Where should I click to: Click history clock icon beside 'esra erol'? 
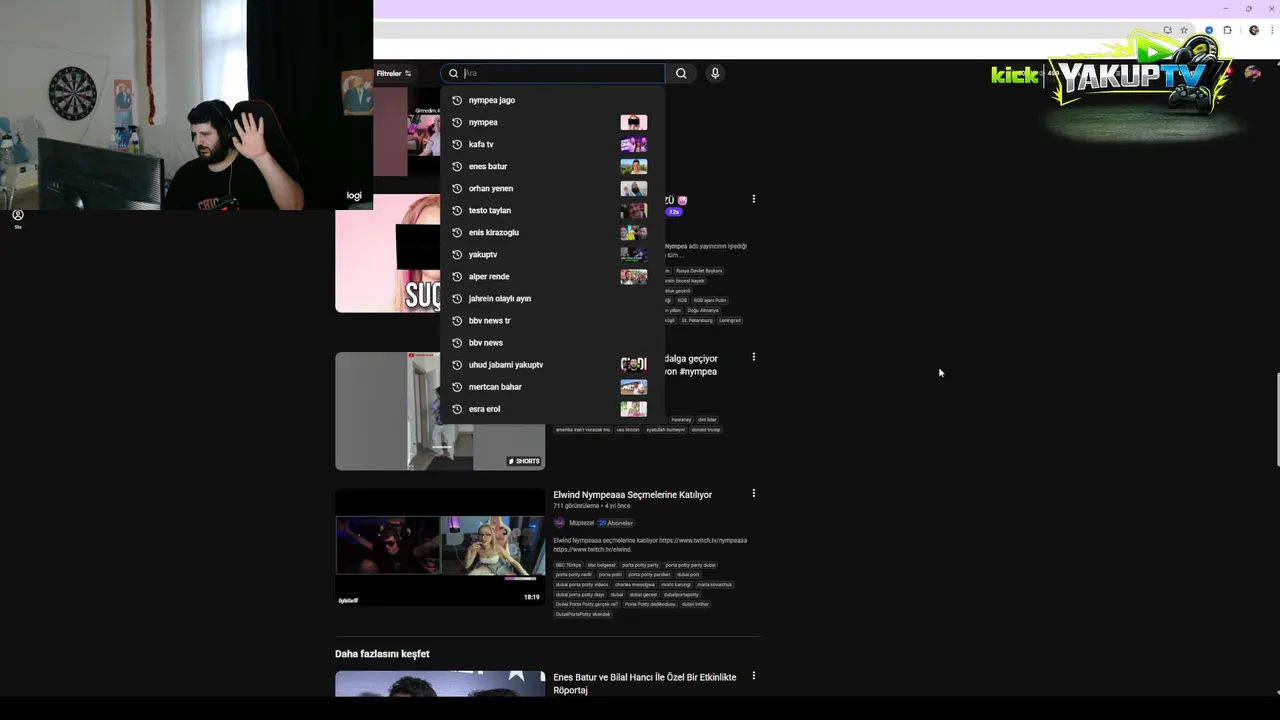[457, 408]
